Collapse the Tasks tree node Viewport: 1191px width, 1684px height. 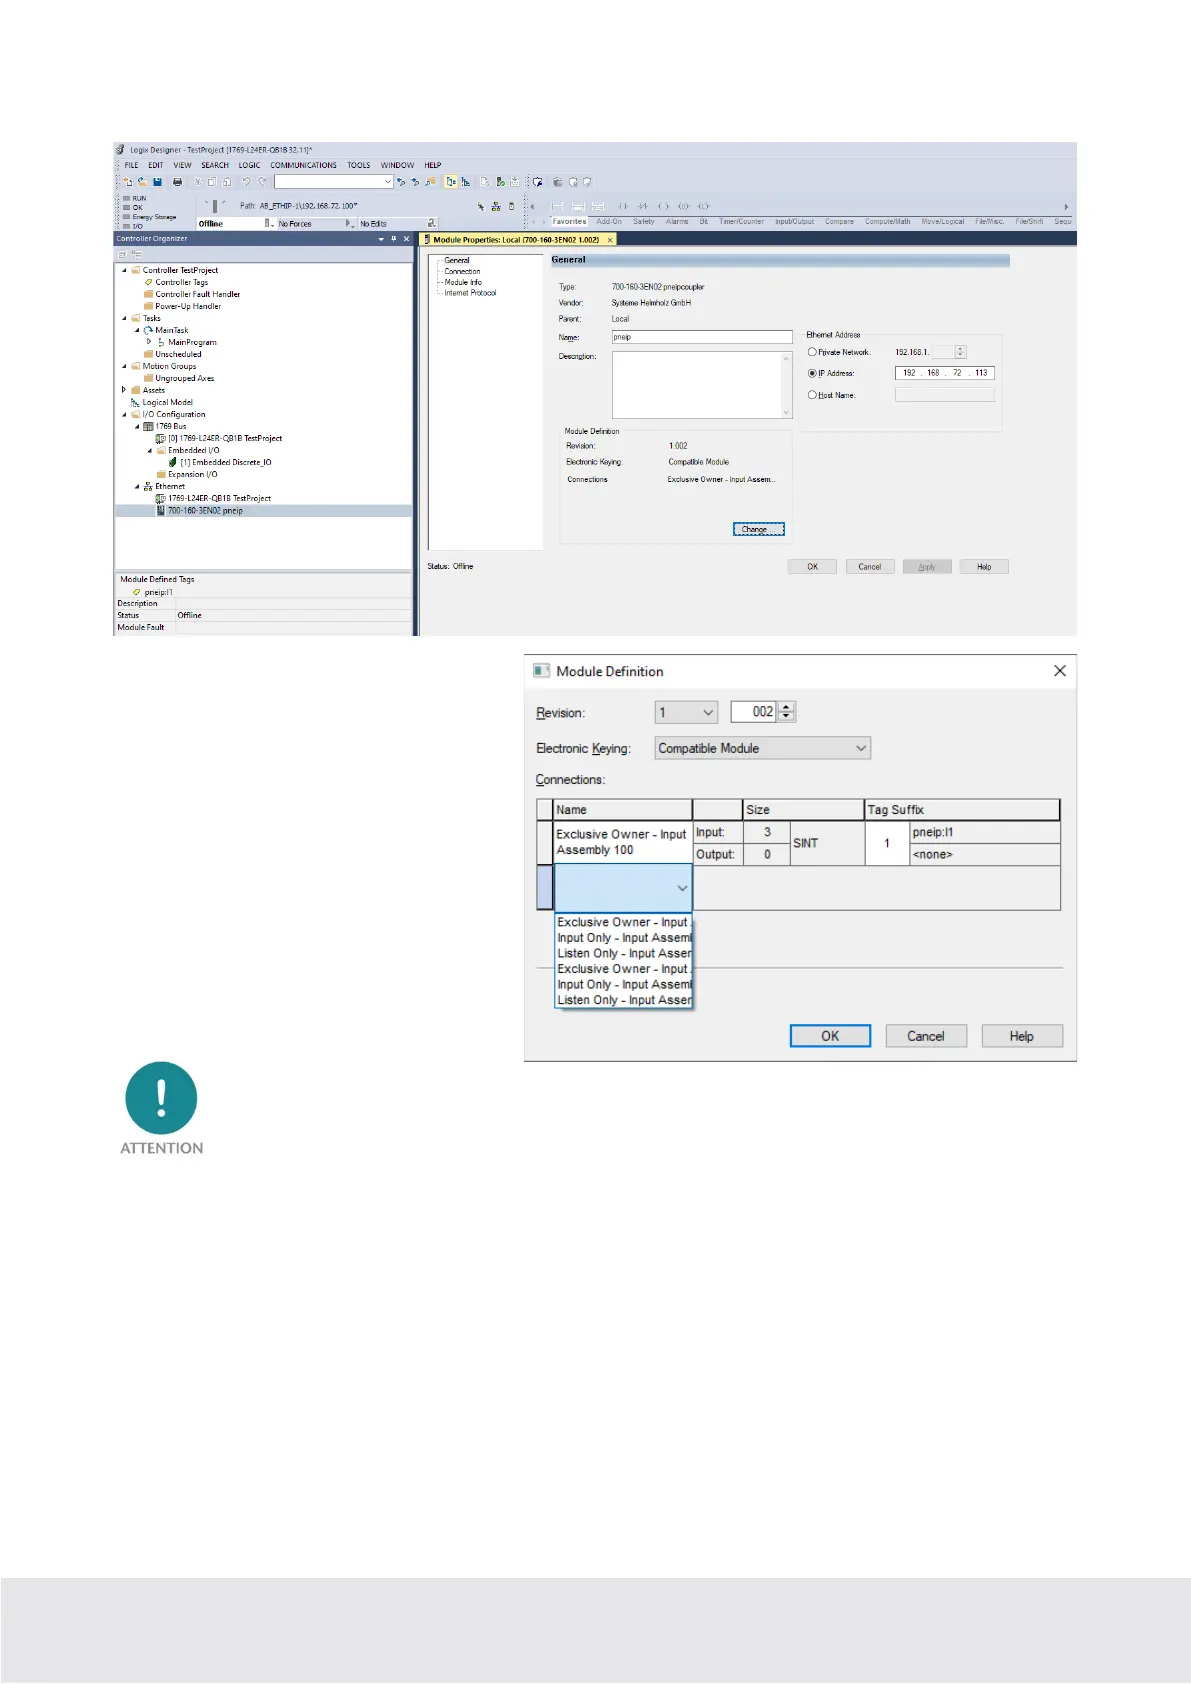(125, 318)
